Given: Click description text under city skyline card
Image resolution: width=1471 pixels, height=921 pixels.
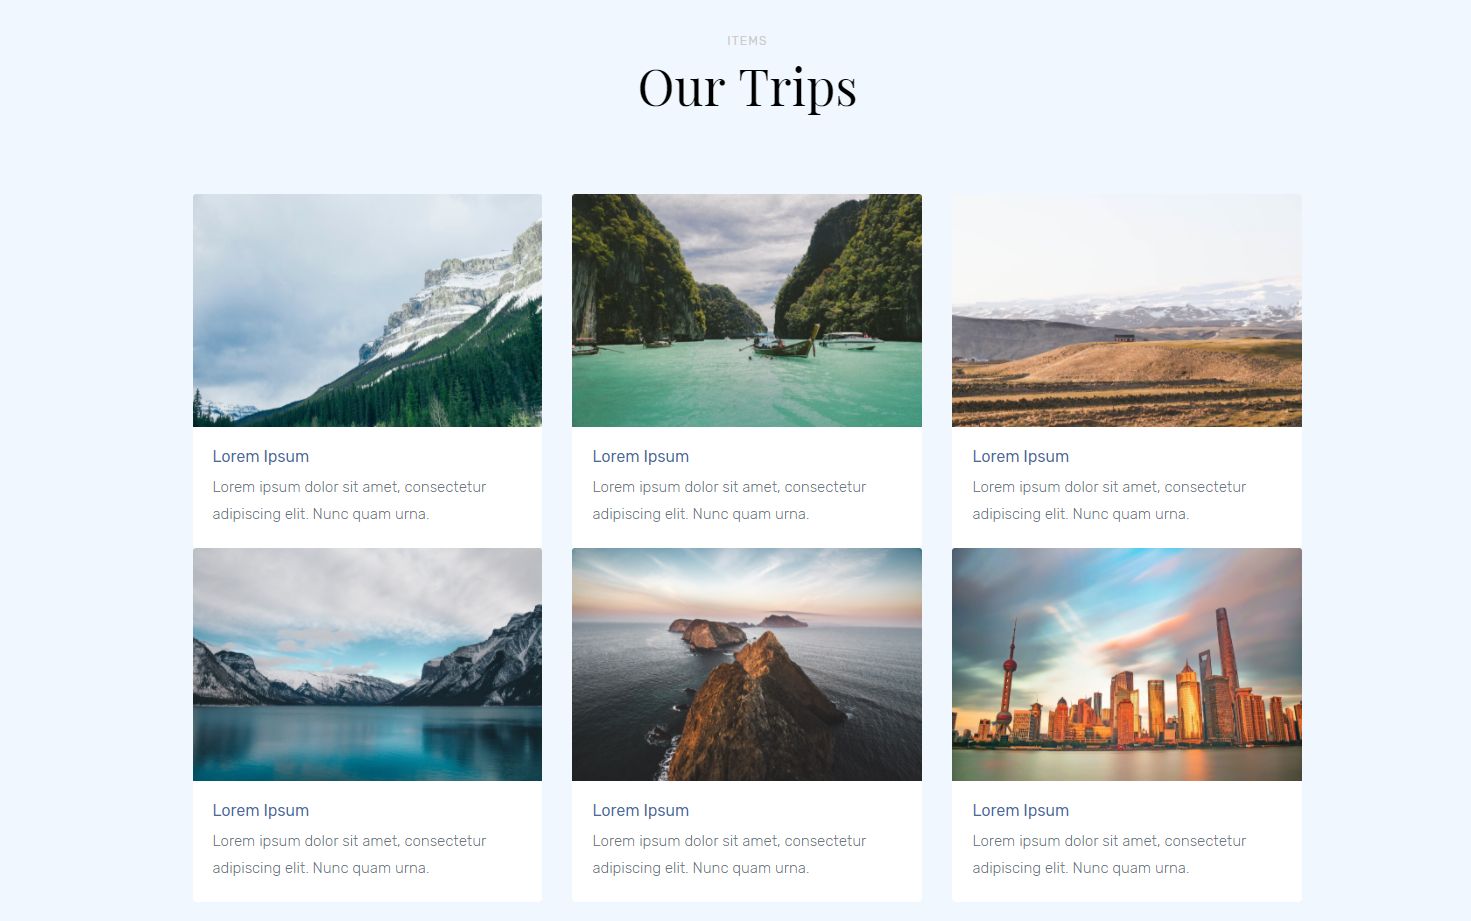Looking at the screenshot, I should pos(1109,854).
